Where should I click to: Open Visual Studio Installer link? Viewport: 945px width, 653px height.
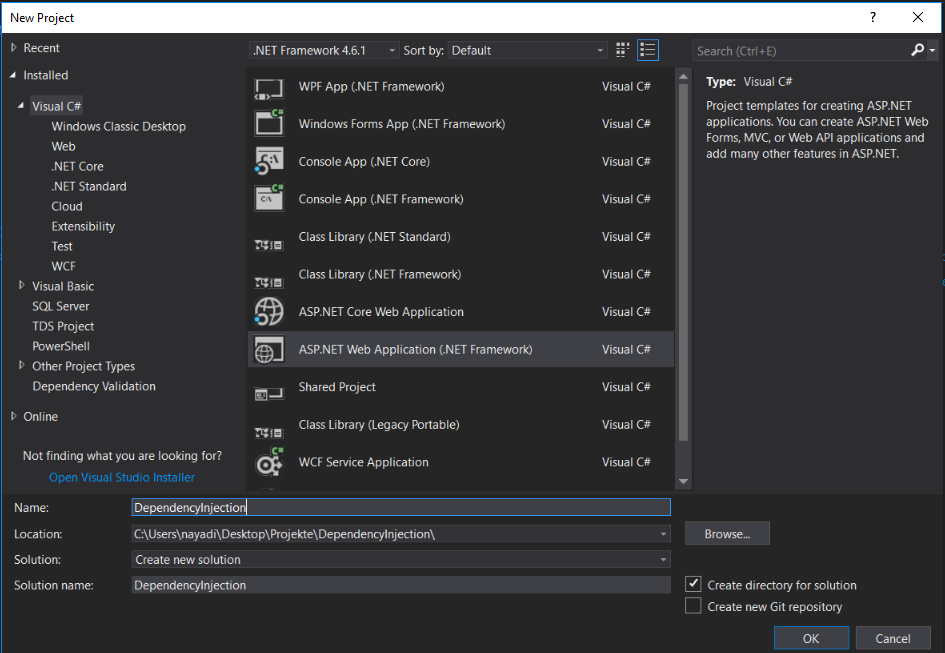click(x=122, y=477)
